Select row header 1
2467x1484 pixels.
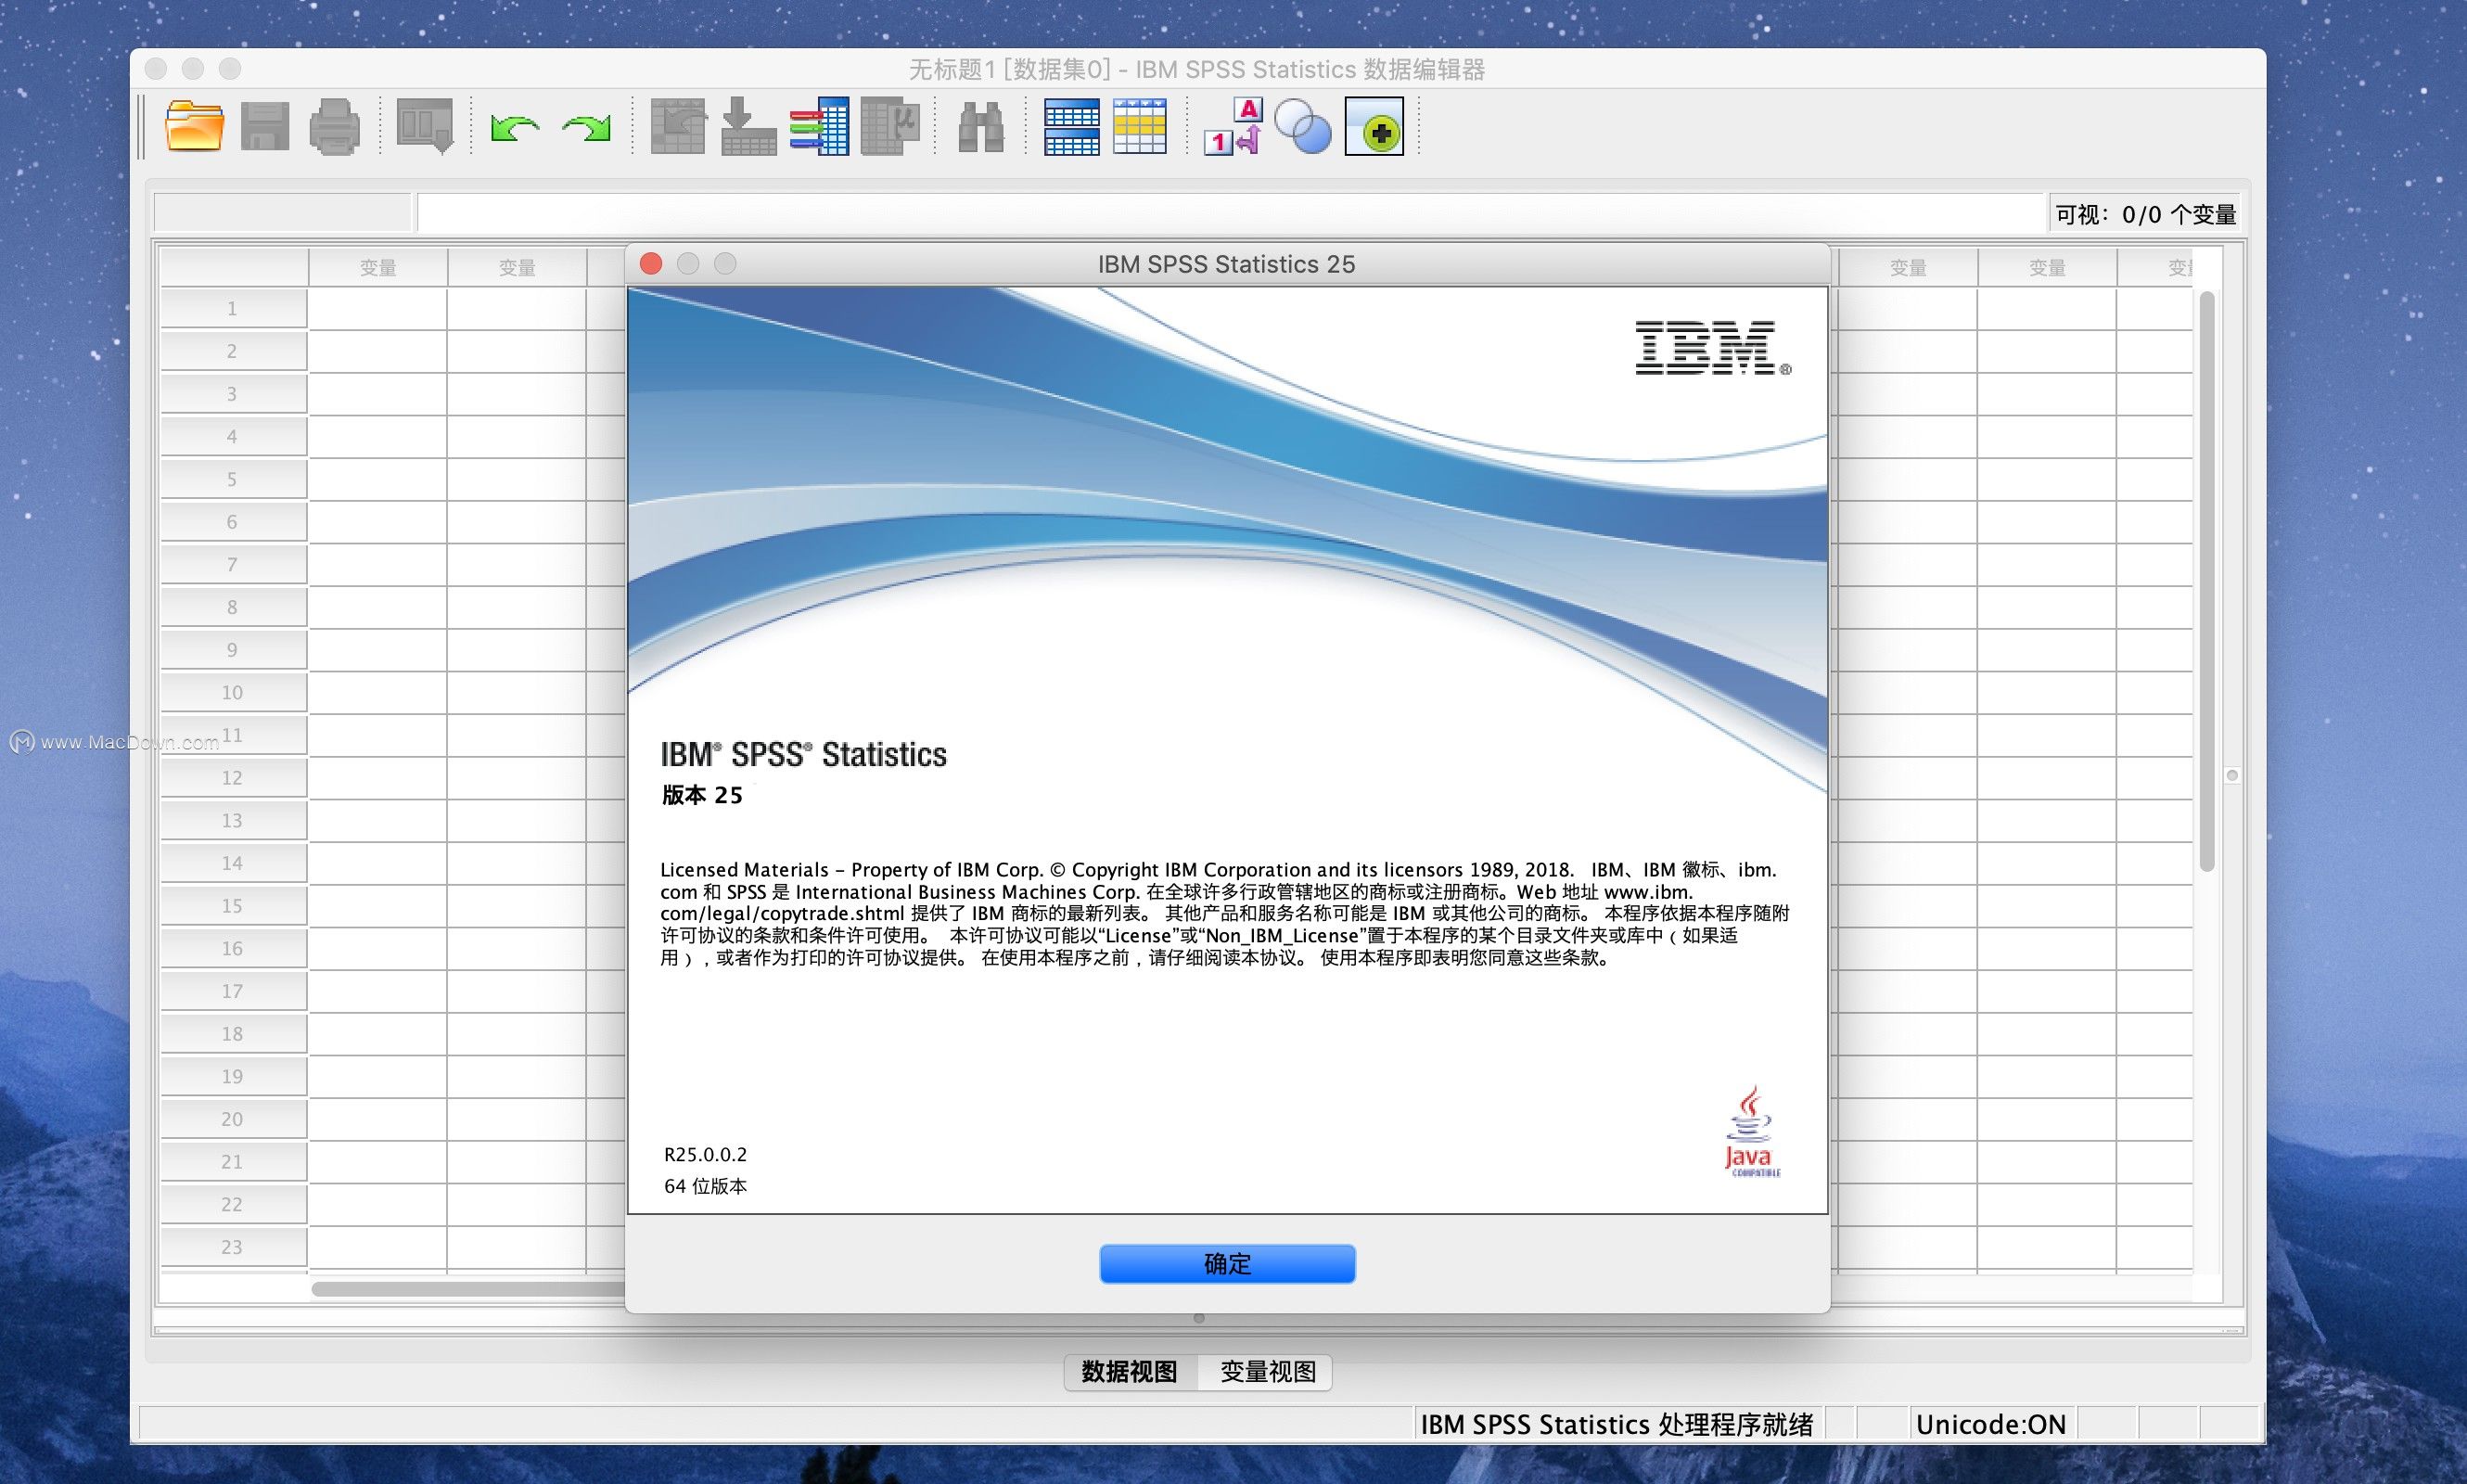click(x=233, y=309)
